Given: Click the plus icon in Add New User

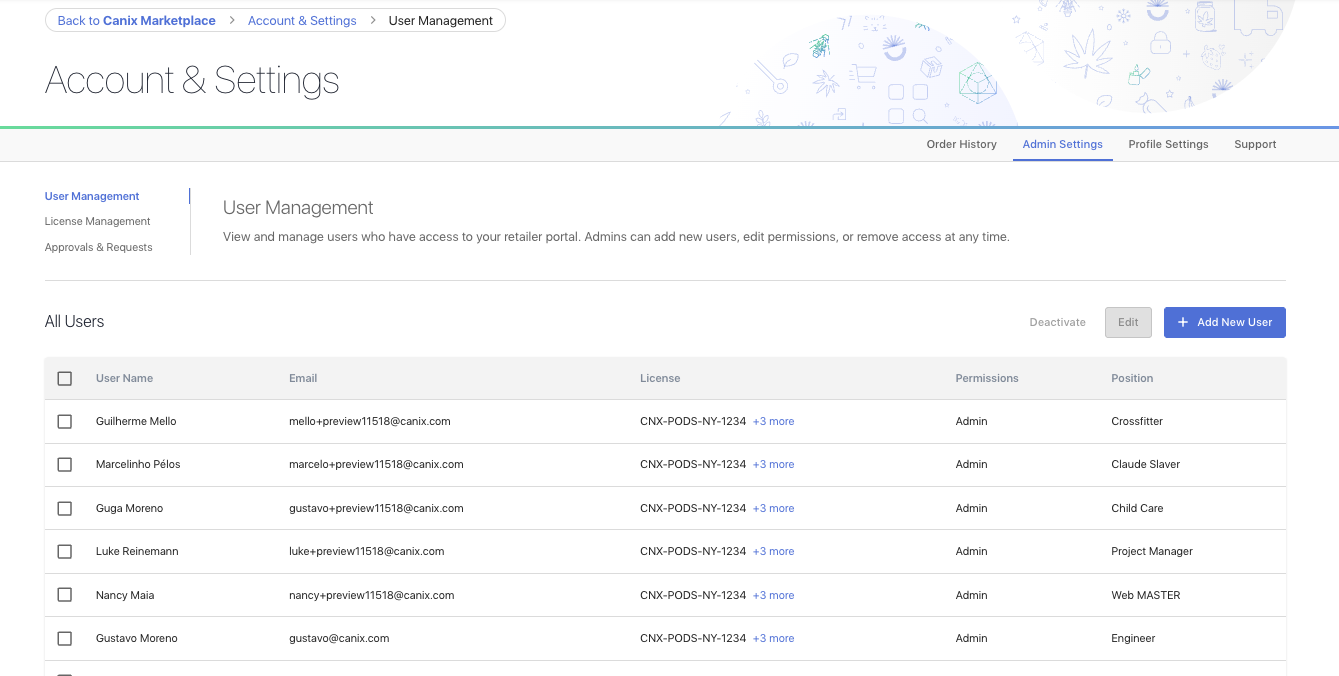Looking at the screenshot, I should click(1183, 322).
